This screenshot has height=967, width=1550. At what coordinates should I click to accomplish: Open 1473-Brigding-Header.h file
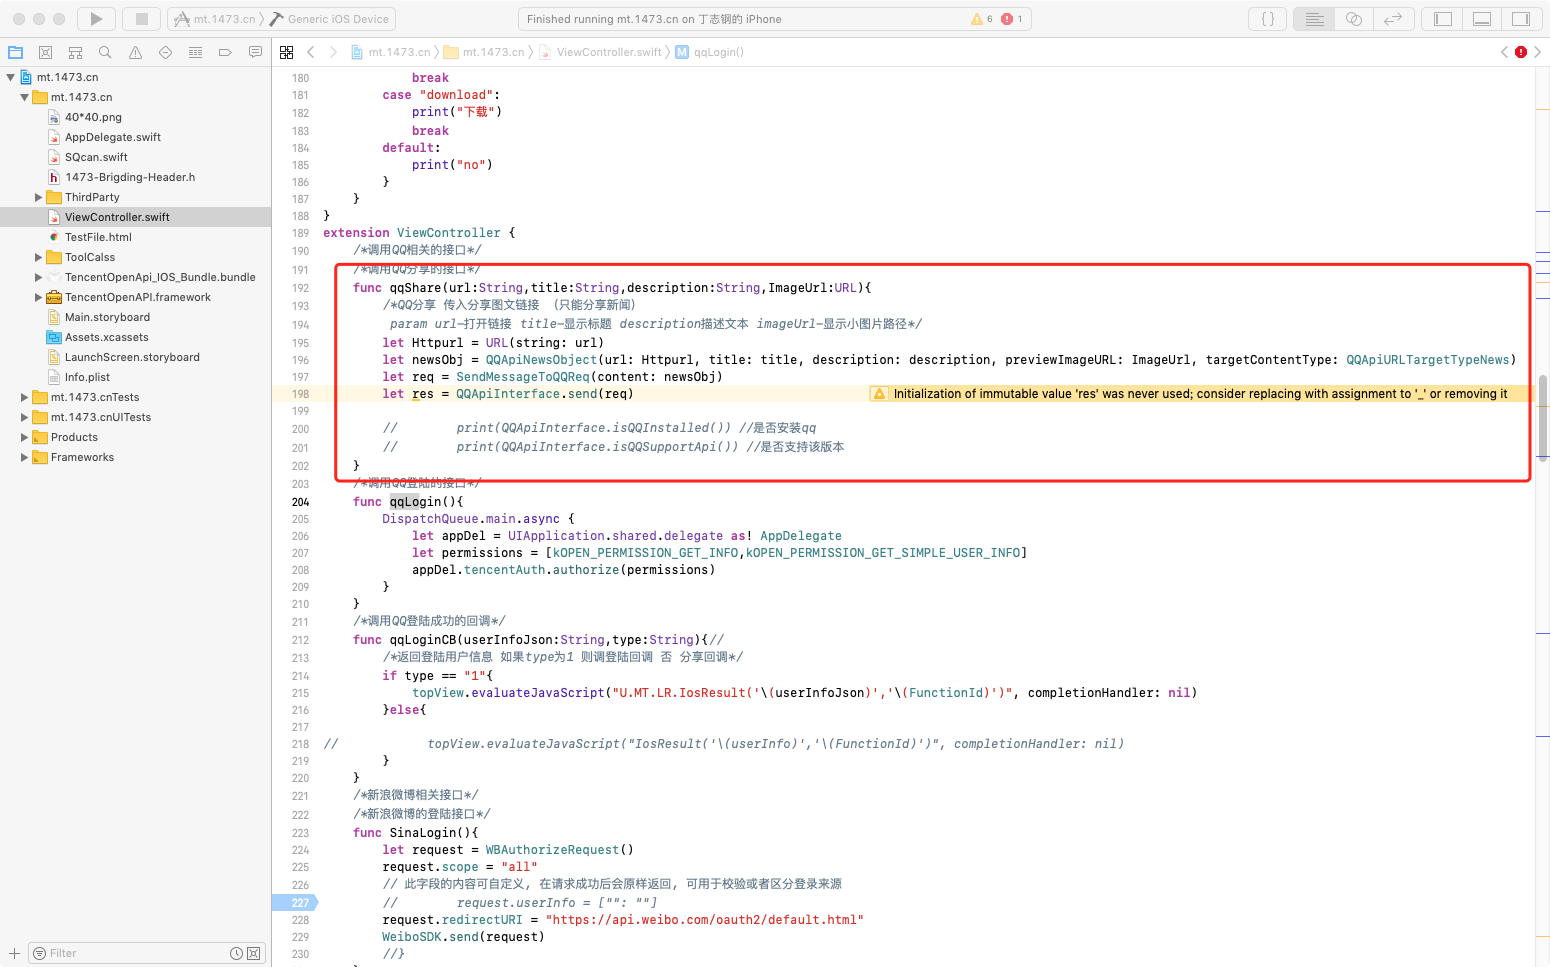(130, 177)
